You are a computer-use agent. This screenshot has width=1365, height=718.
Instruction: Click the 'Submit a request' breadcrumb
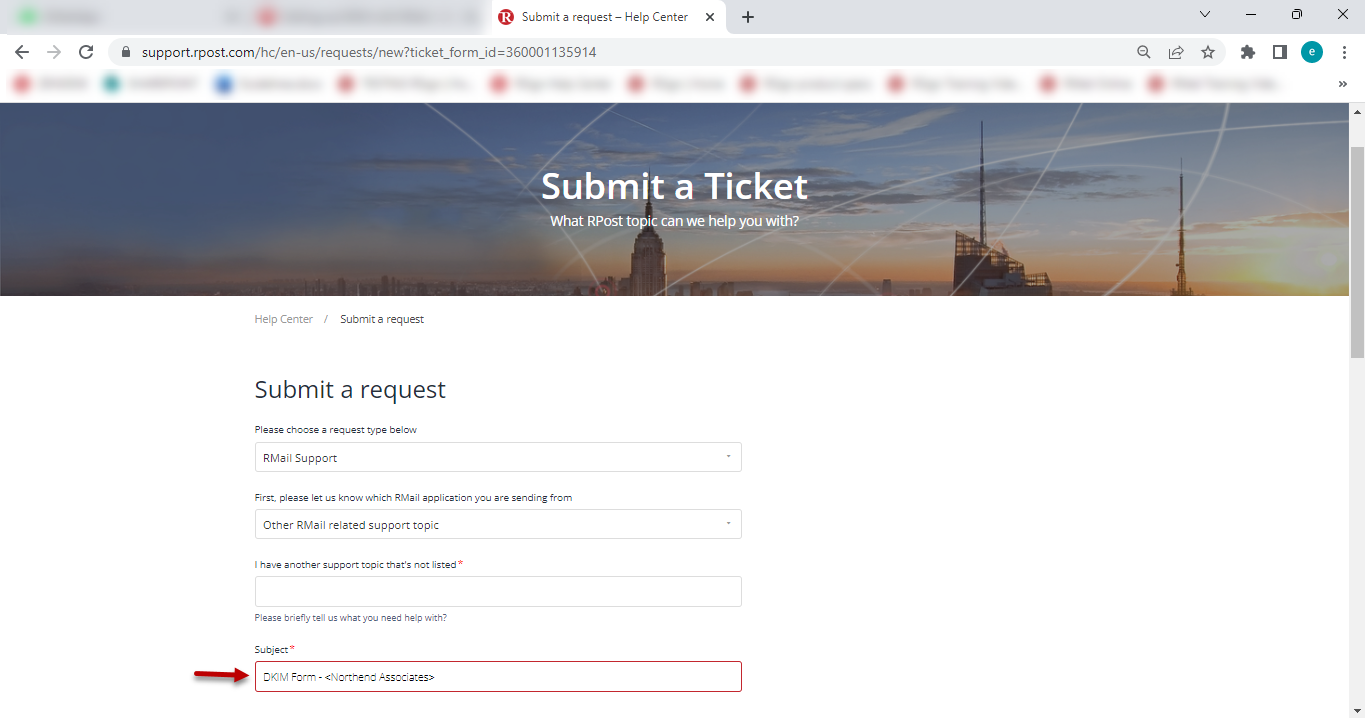382,319
